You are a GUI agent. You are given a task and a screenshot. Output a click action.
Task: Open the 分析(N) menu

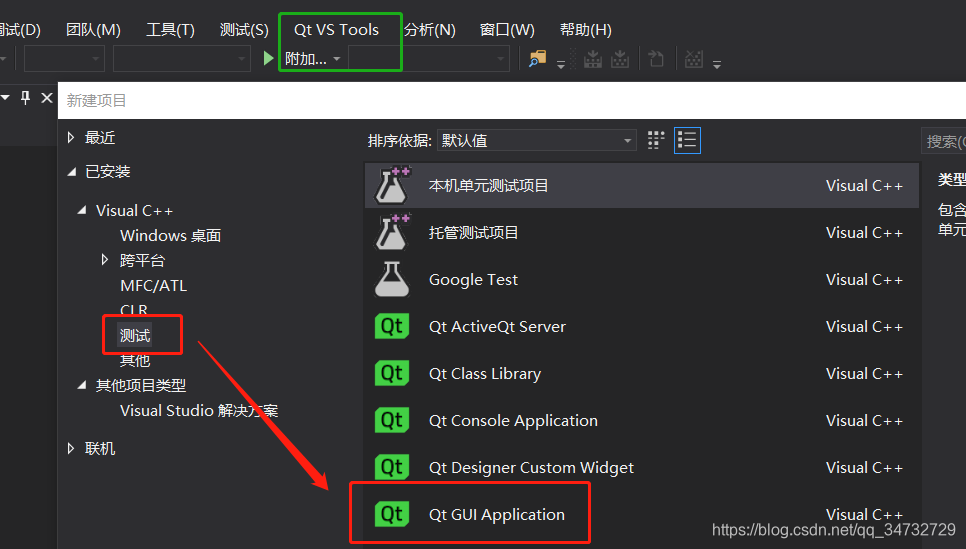coord(430,30)
